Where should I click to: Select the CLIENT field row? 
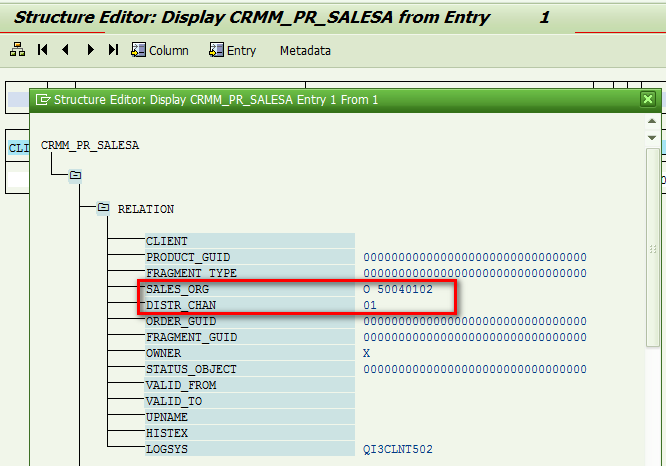coord(250,241)
